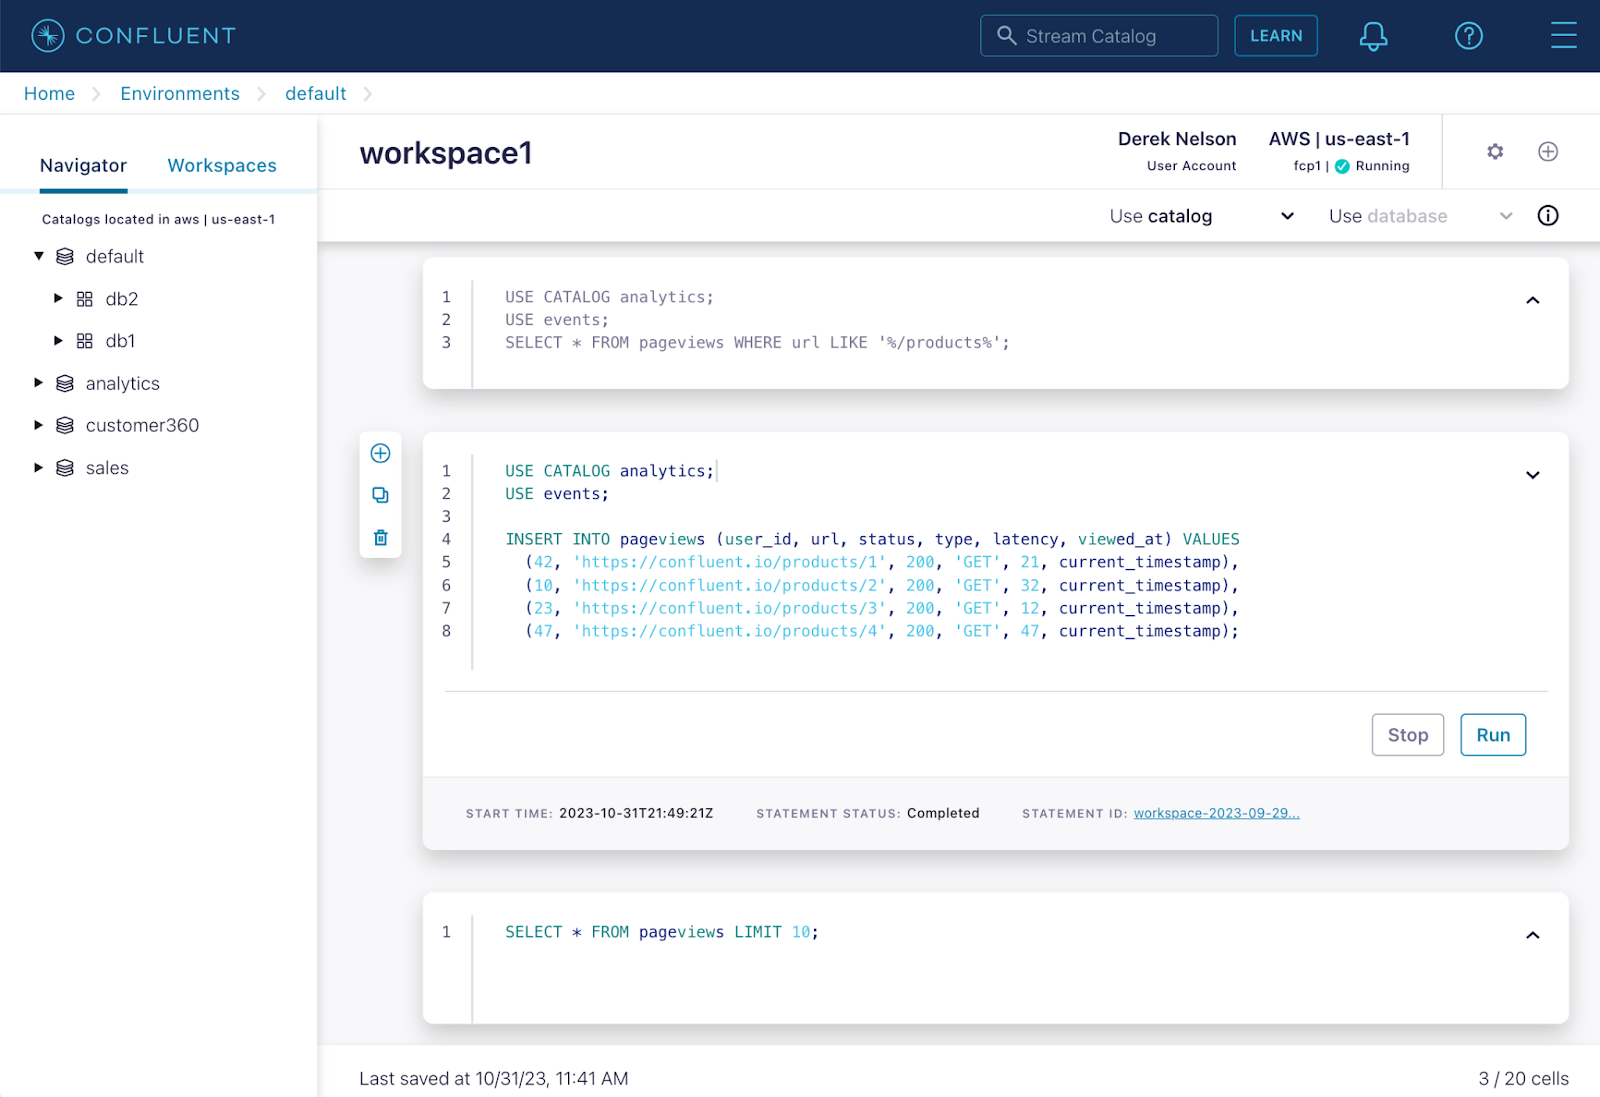This screenshot has height=1097, width=1600.
Task: Click the db1 database grid icon
Action: click(85, 341)
